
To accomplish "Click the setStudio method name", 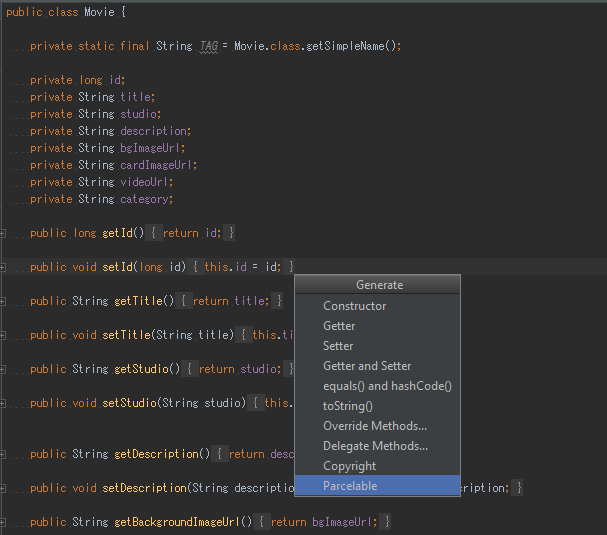I will (x=129, y=403).
